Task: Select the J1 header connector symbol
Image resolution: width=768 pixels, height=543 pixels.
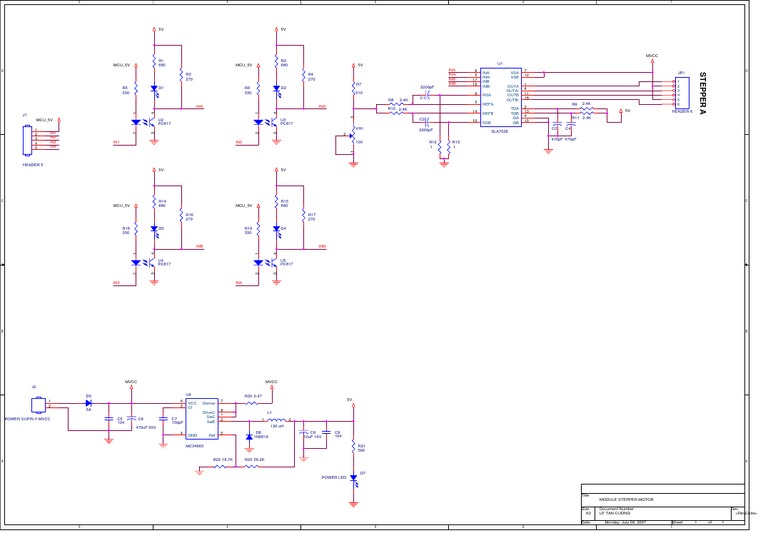Action: coord(28,139)
